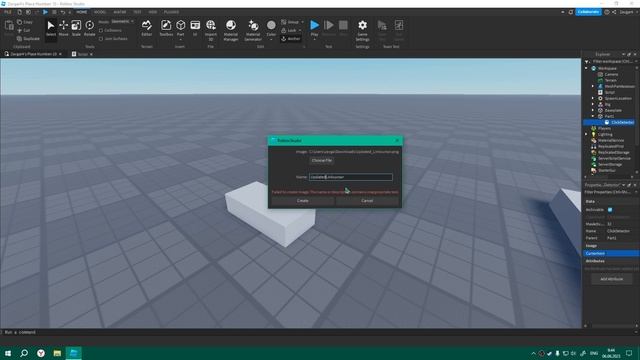640x360 pixels.
Task: Select ClickDetector in the Explorer
Action: 622,122
